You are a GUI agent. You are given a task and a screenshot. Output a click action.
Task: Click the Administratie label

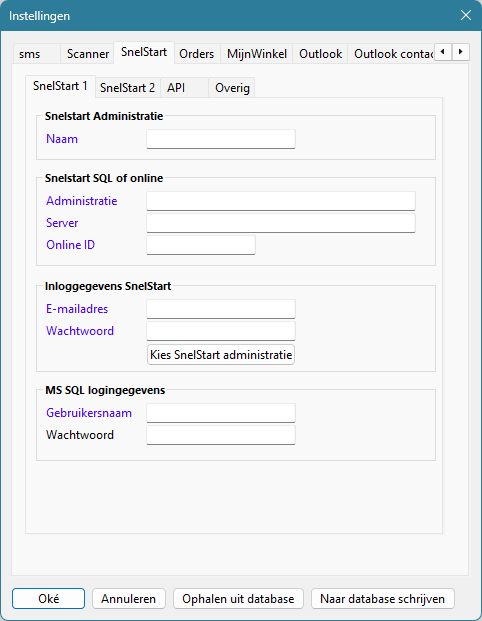tap(82, 201)
